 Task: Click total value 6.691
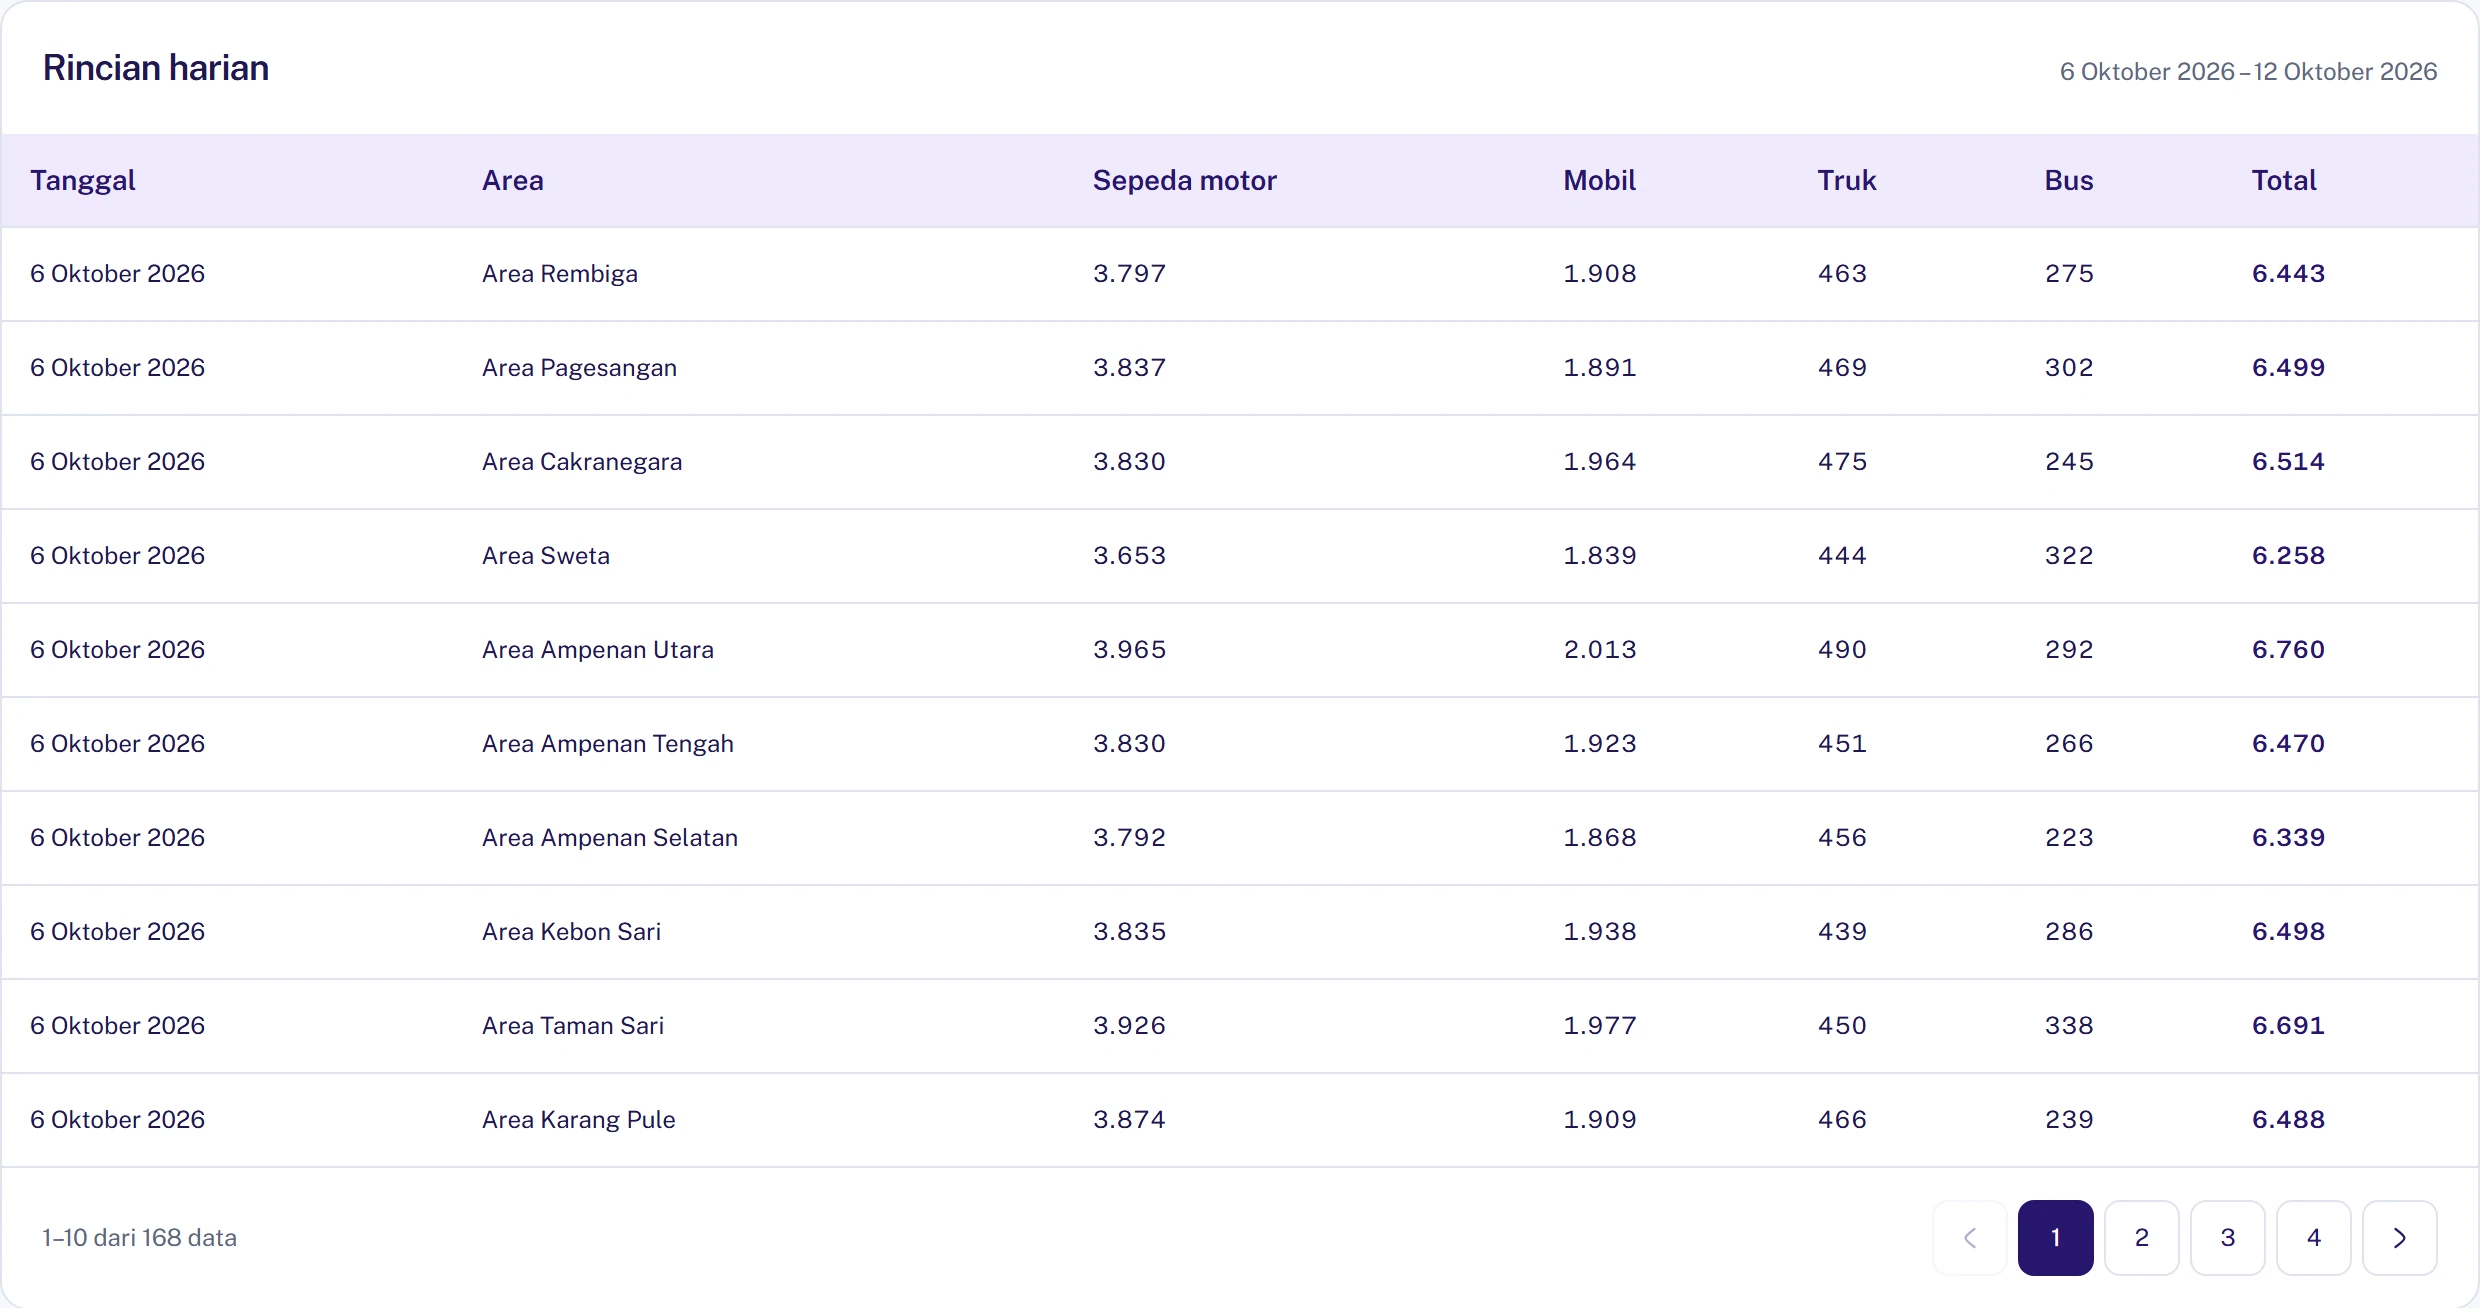(x=2288, y=1026)
